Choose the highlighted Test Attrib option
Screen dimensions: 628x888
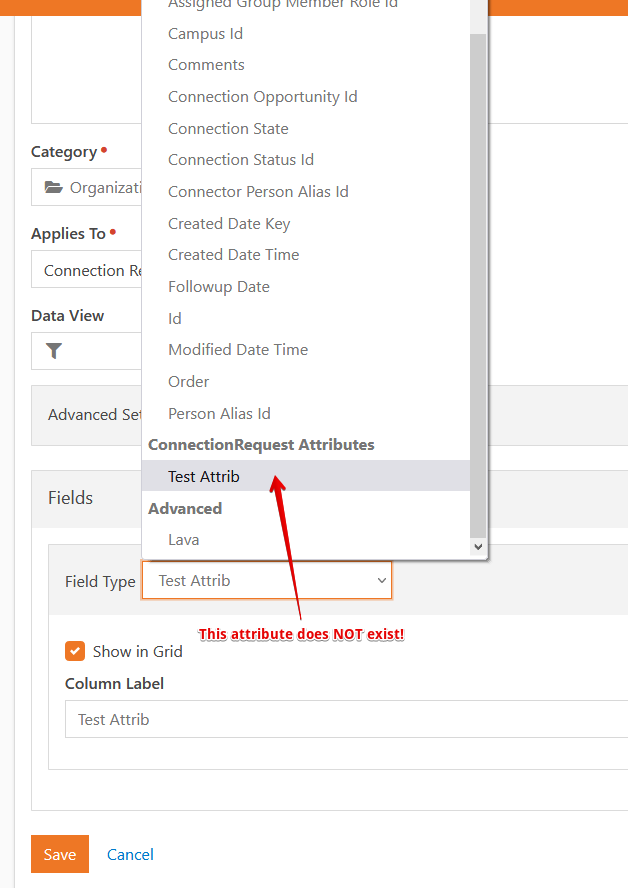[x=306, y=476]
